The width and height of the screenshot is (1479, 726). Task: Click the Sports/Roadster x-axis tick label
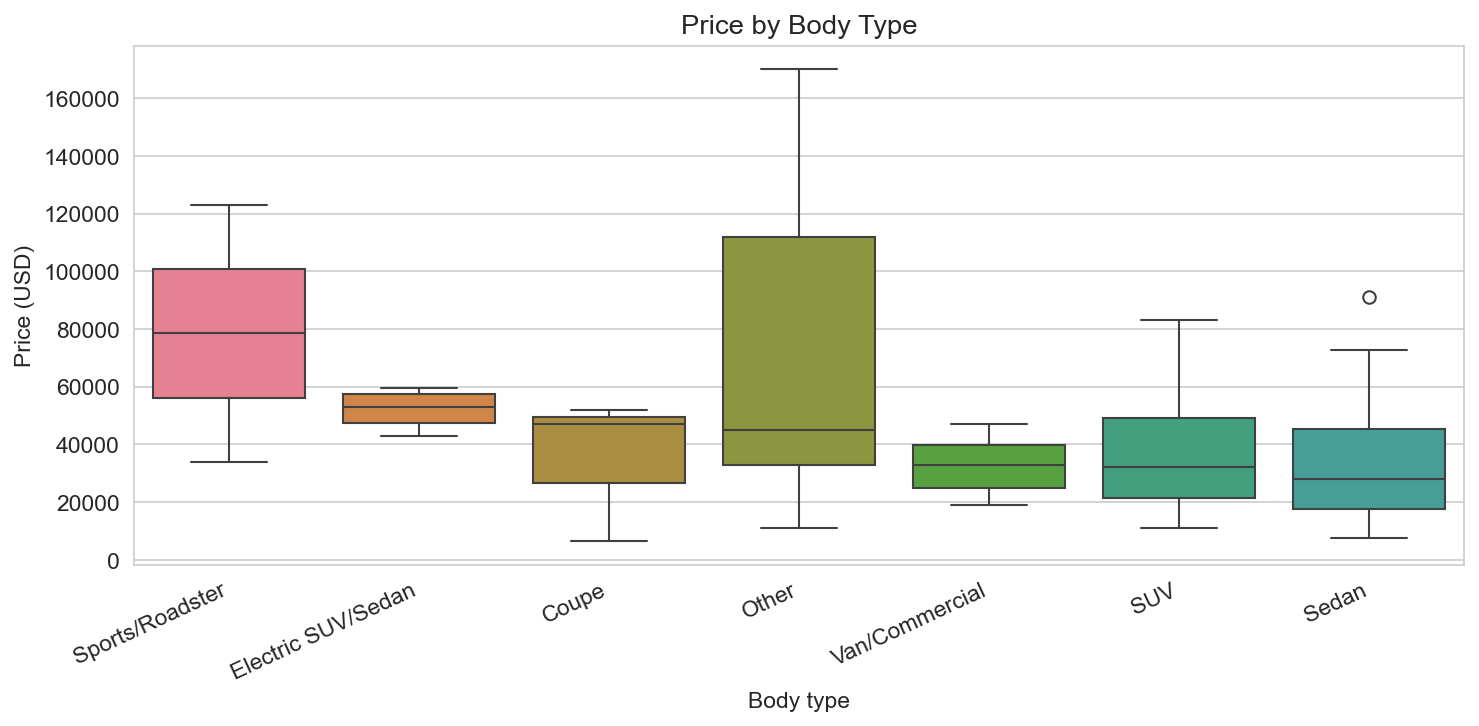coord(148,624)
